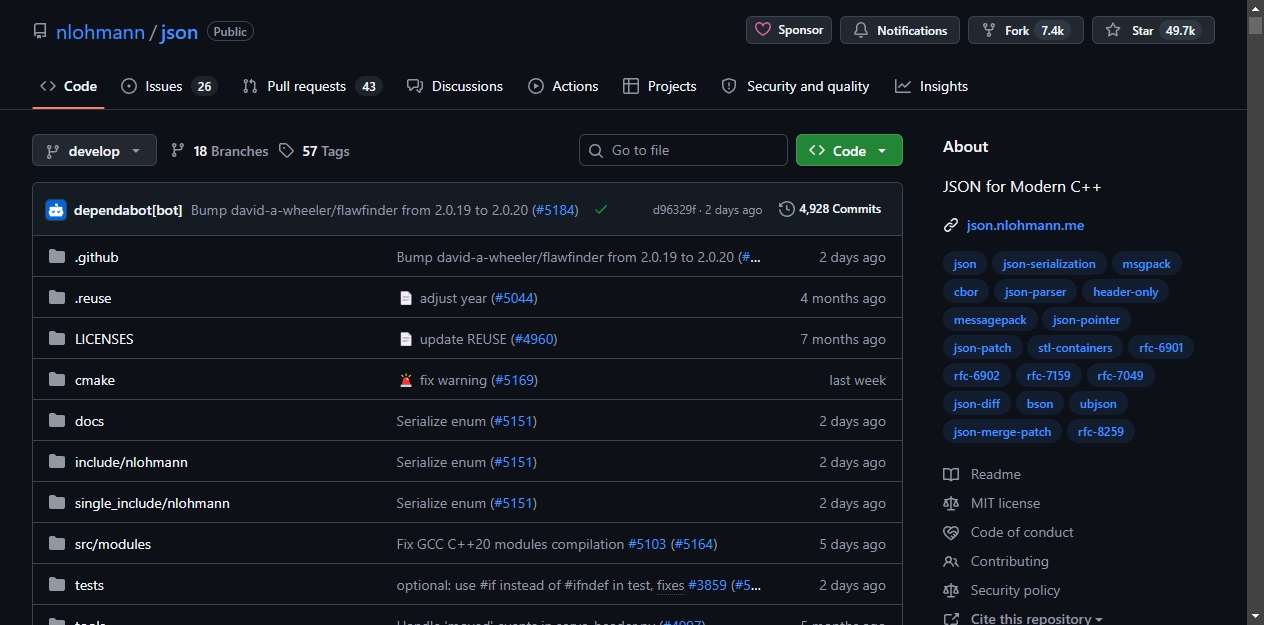Image resolution: width=1264 pixels, height=625 pixels.
Task: Open pull request #4960 link
Action: 534,339
